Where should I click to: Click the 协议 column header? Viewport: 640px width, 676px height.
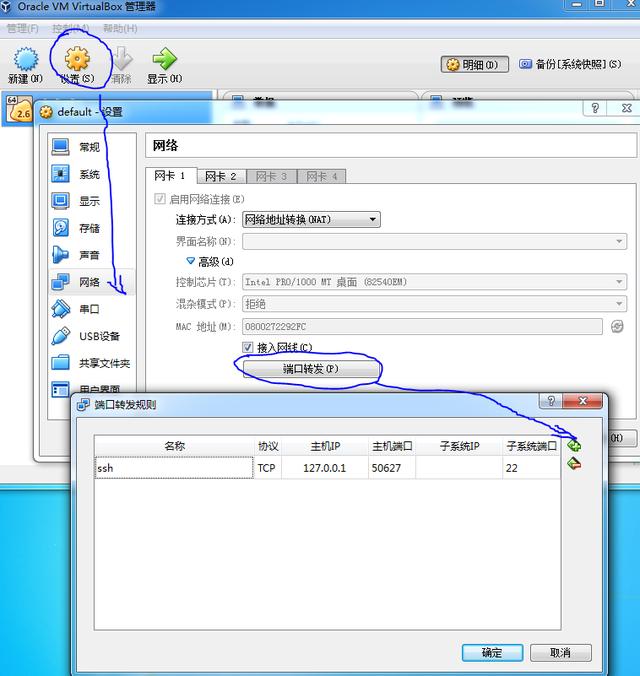click(268, 446)
